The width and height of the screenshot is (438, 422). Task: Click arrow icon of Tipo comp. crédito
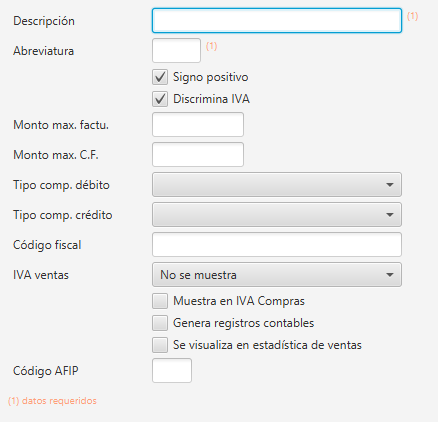click(390, 215)
